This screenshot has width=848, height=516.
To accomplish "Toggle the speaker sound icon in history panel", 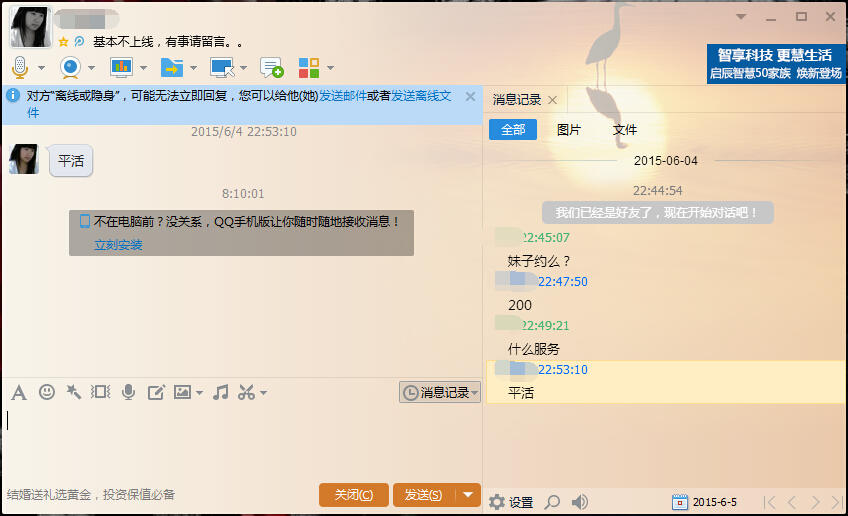I will (580, 502).
